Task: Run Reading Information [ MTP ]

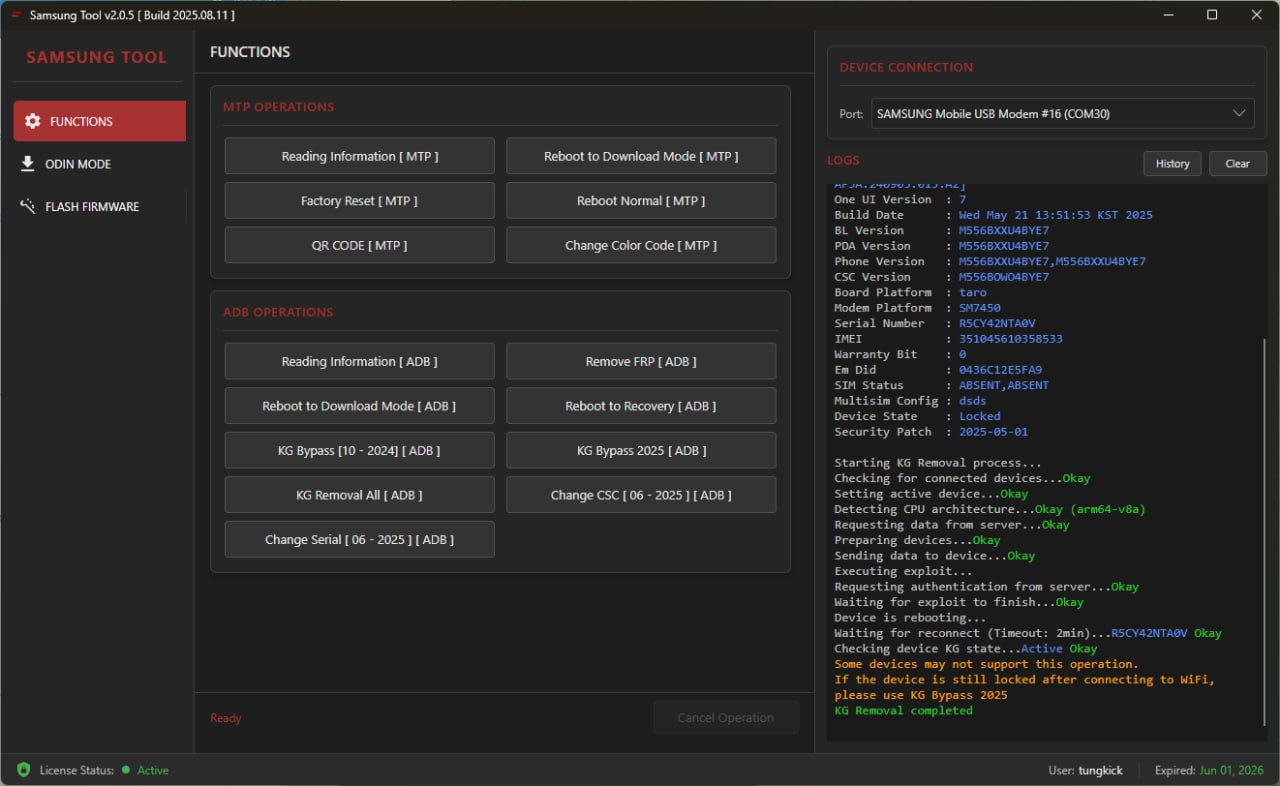Action: [359, 156]
